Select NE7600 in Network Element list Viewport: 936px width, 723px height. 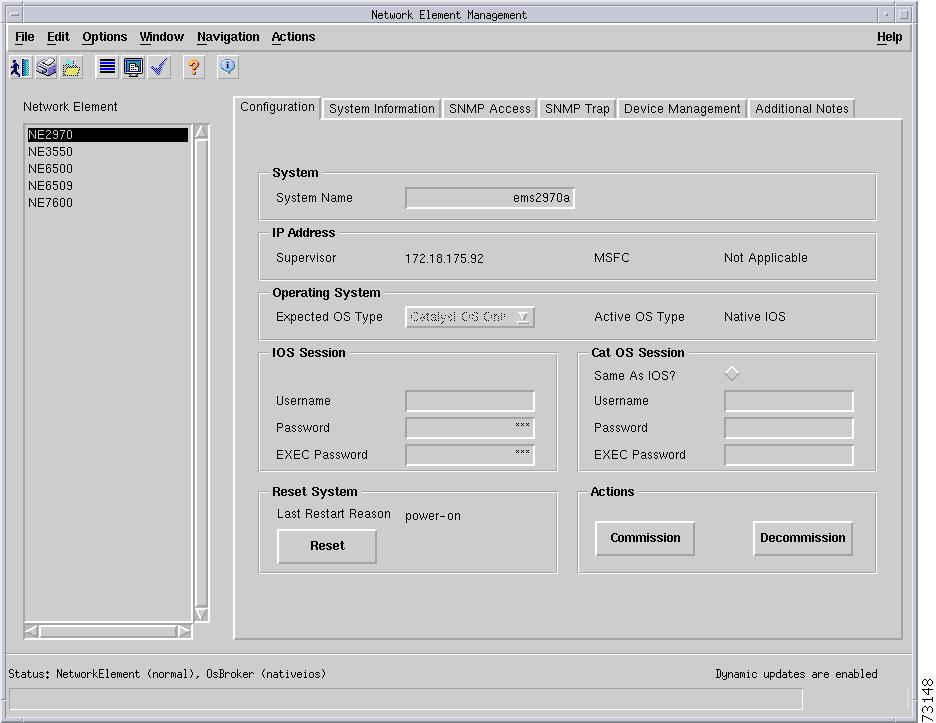[x=107, y=203]
